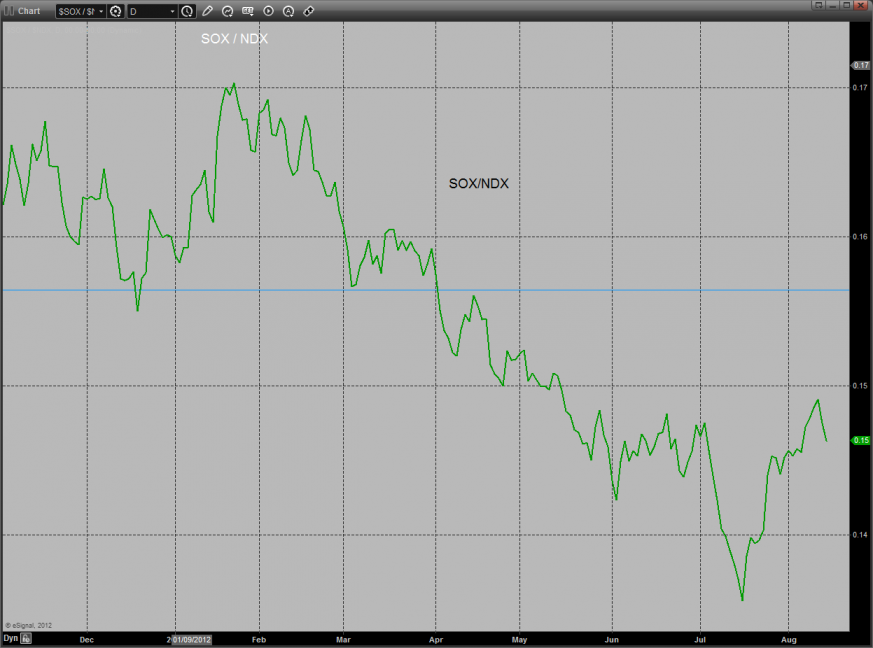Image resolution: width=873 pixels, height=648 pixels.
Task: Click the SOX/NDX text label mid-chart
Action: 479,183
